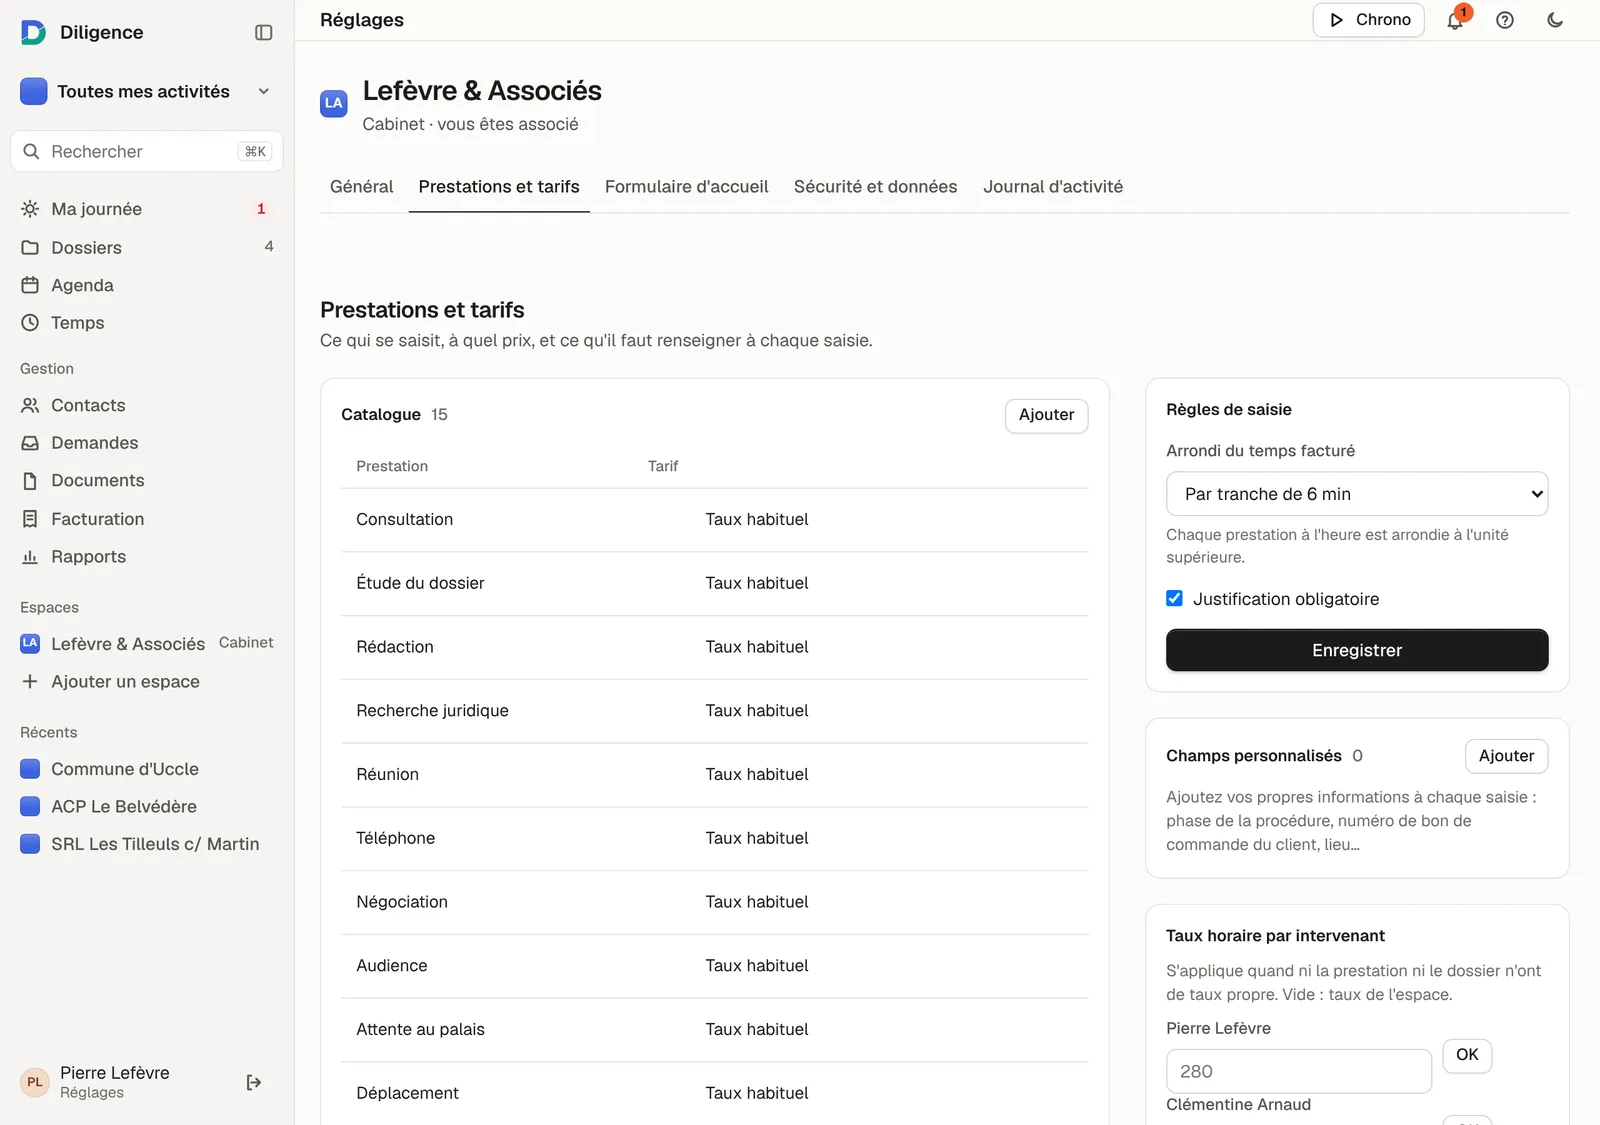This screenshot has height=1125, width=1600.
Task: Click Ajouter in the Catalogue card
Action: 1046,415
